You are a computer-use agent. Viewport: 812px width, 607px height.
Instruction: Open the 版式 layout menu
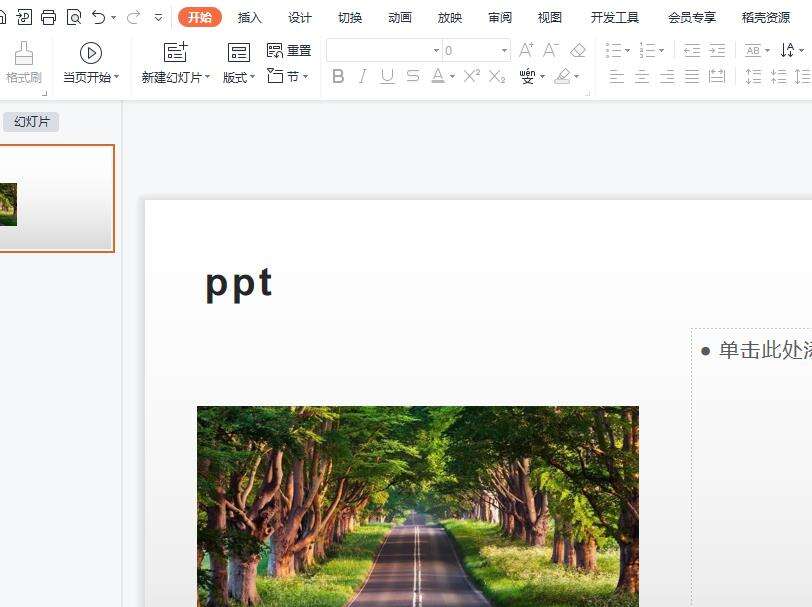coord(239,63)
